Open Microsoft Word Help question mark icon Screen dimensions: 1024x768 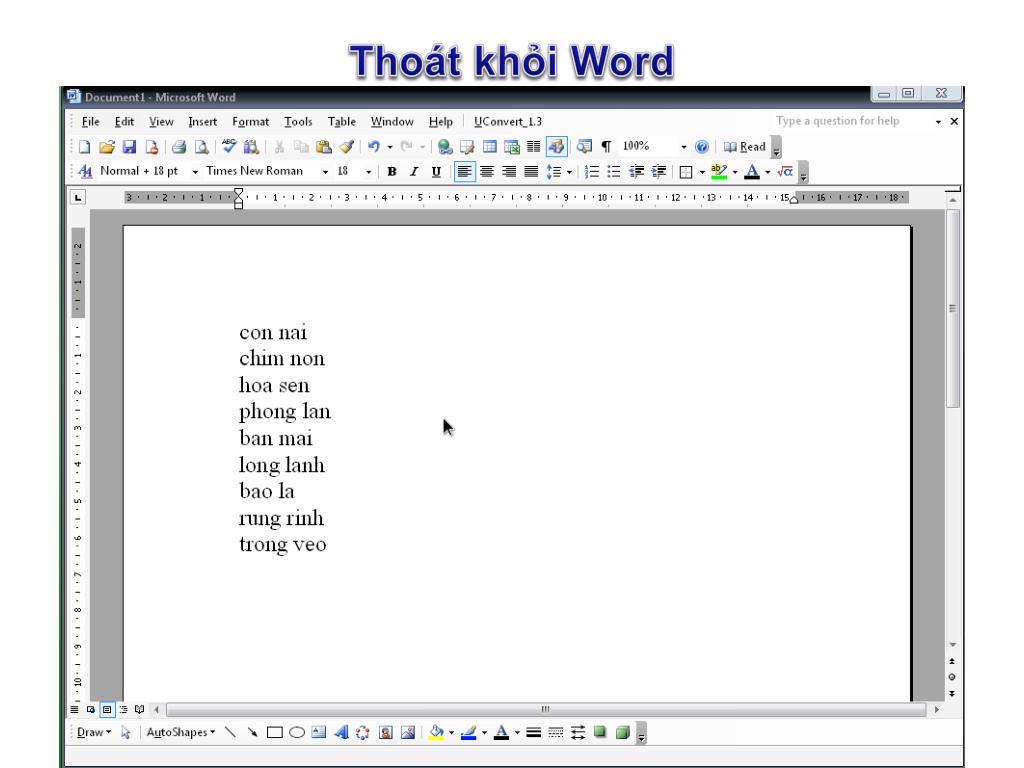tap(701, 147)
